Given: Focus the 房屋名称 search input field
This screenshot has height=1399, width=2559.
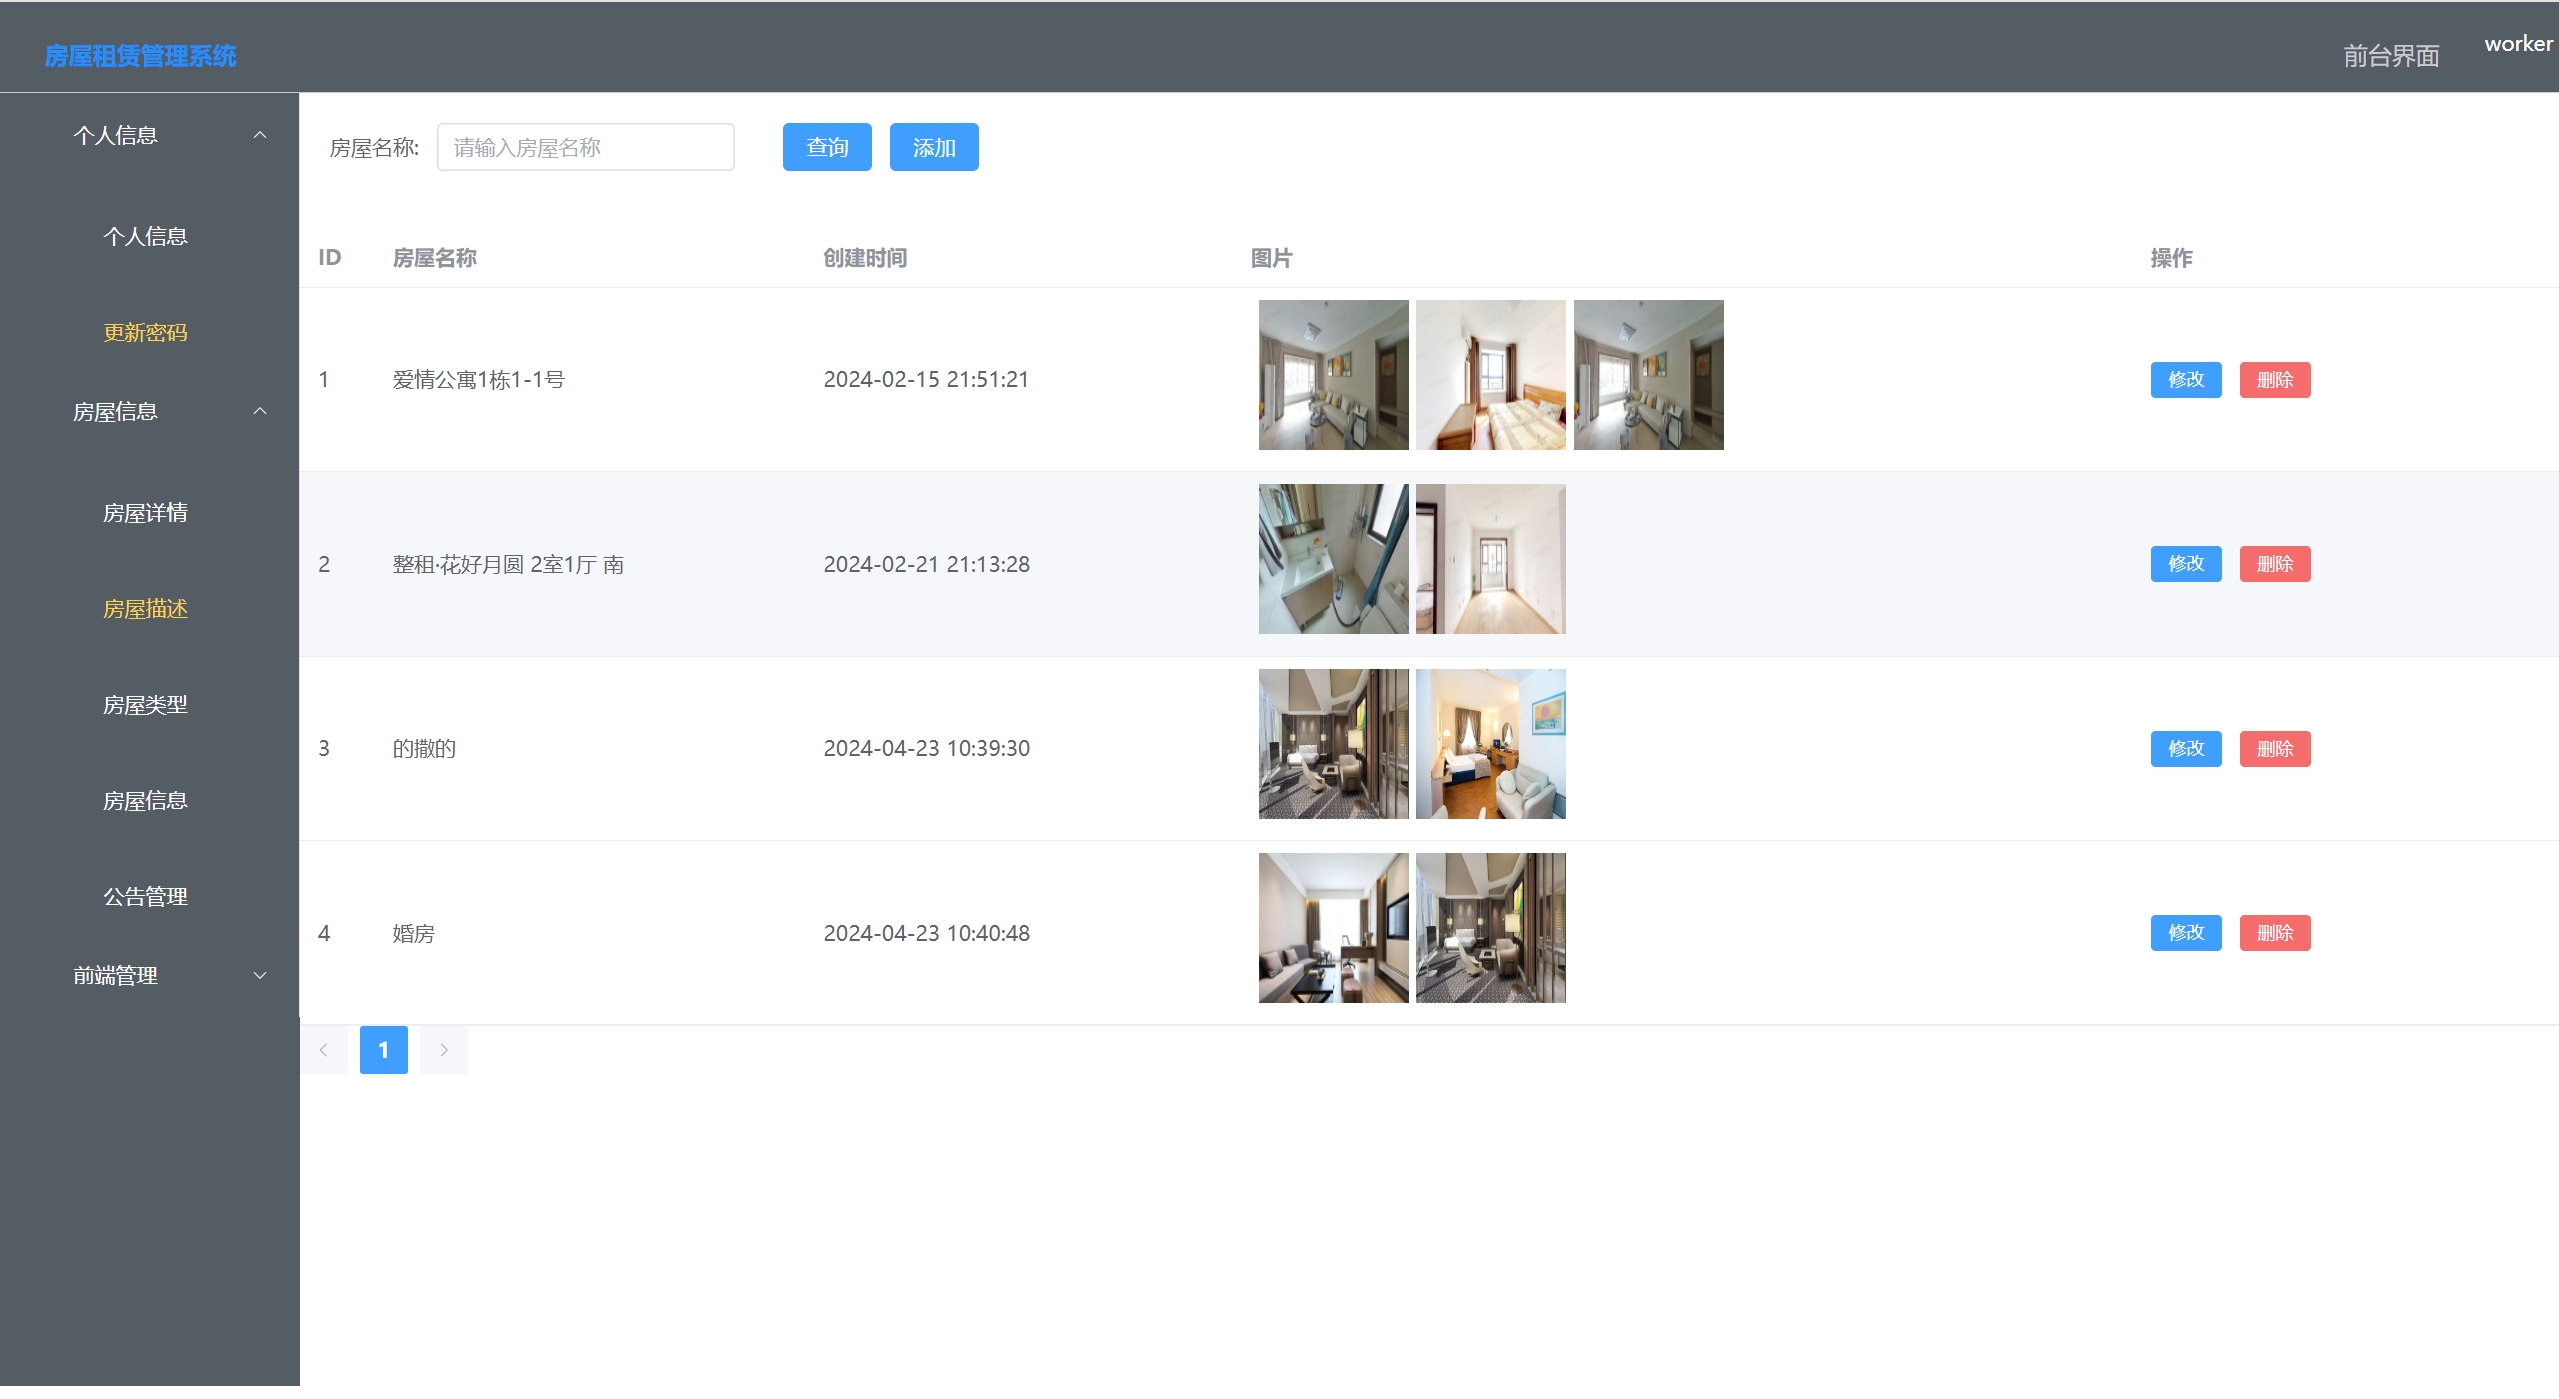Looking at the screenshot, I should [x=585, y=147].
